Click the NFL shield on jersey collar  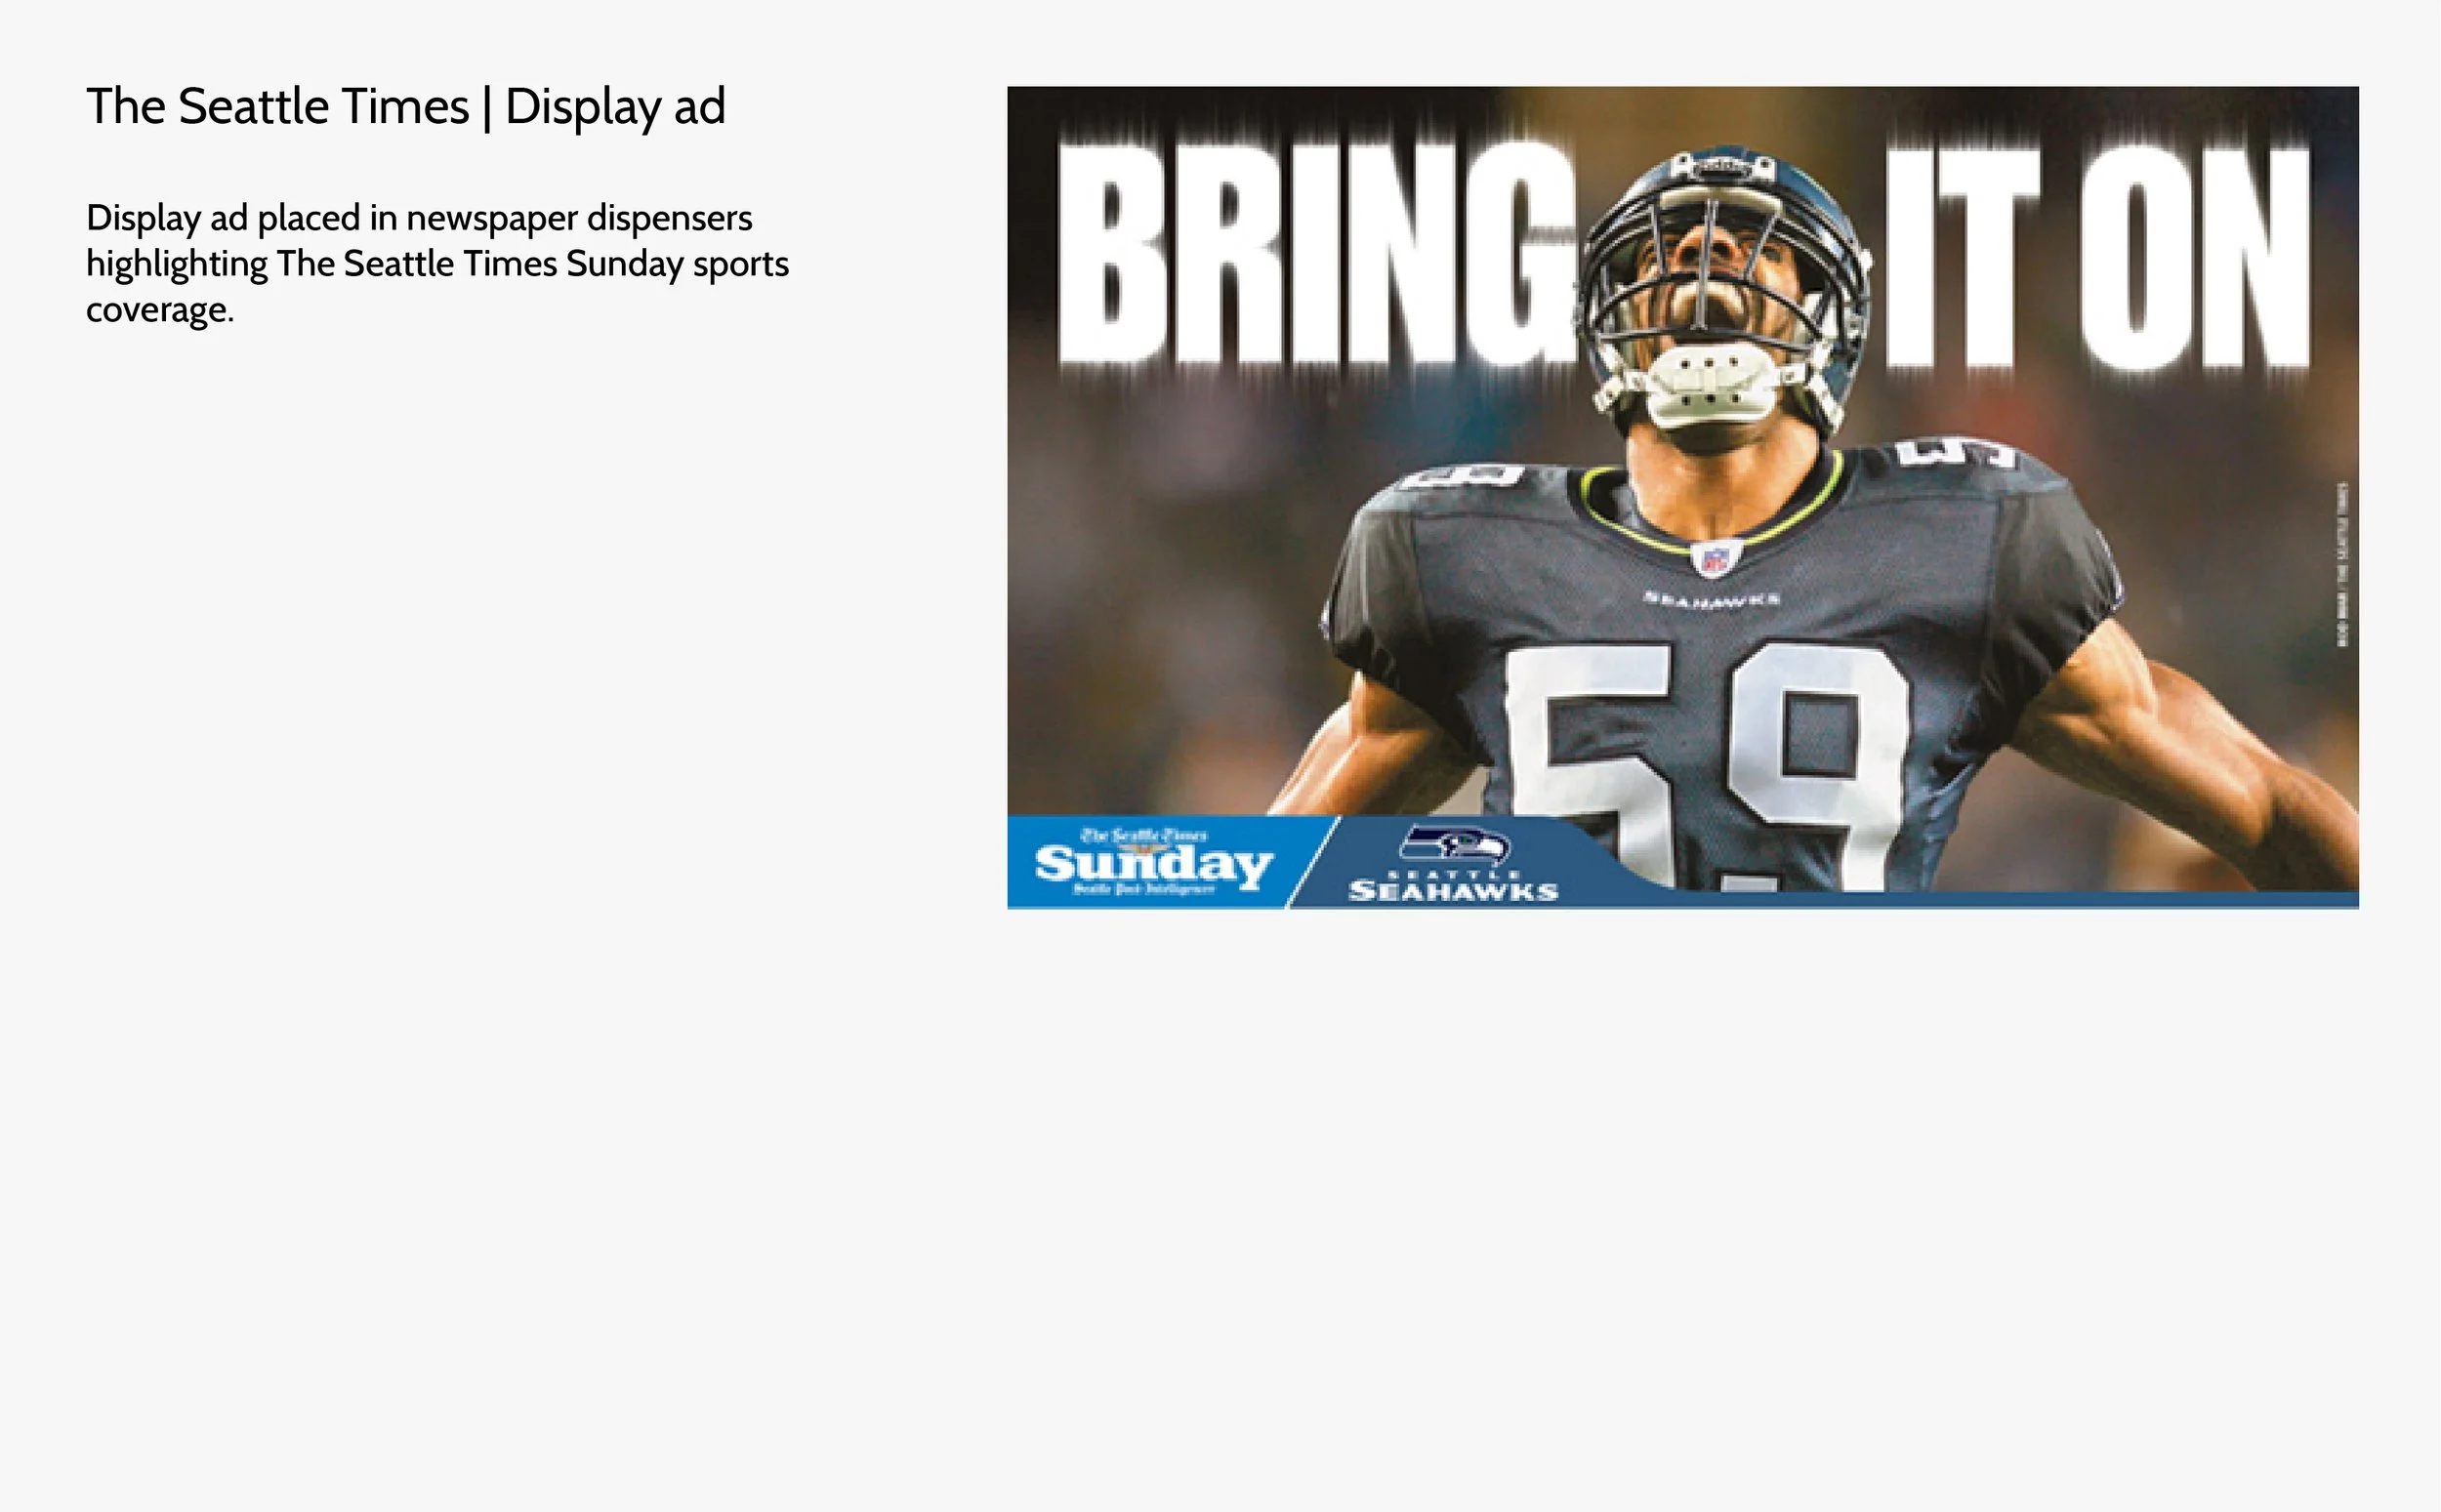[x=1716, y=558]
